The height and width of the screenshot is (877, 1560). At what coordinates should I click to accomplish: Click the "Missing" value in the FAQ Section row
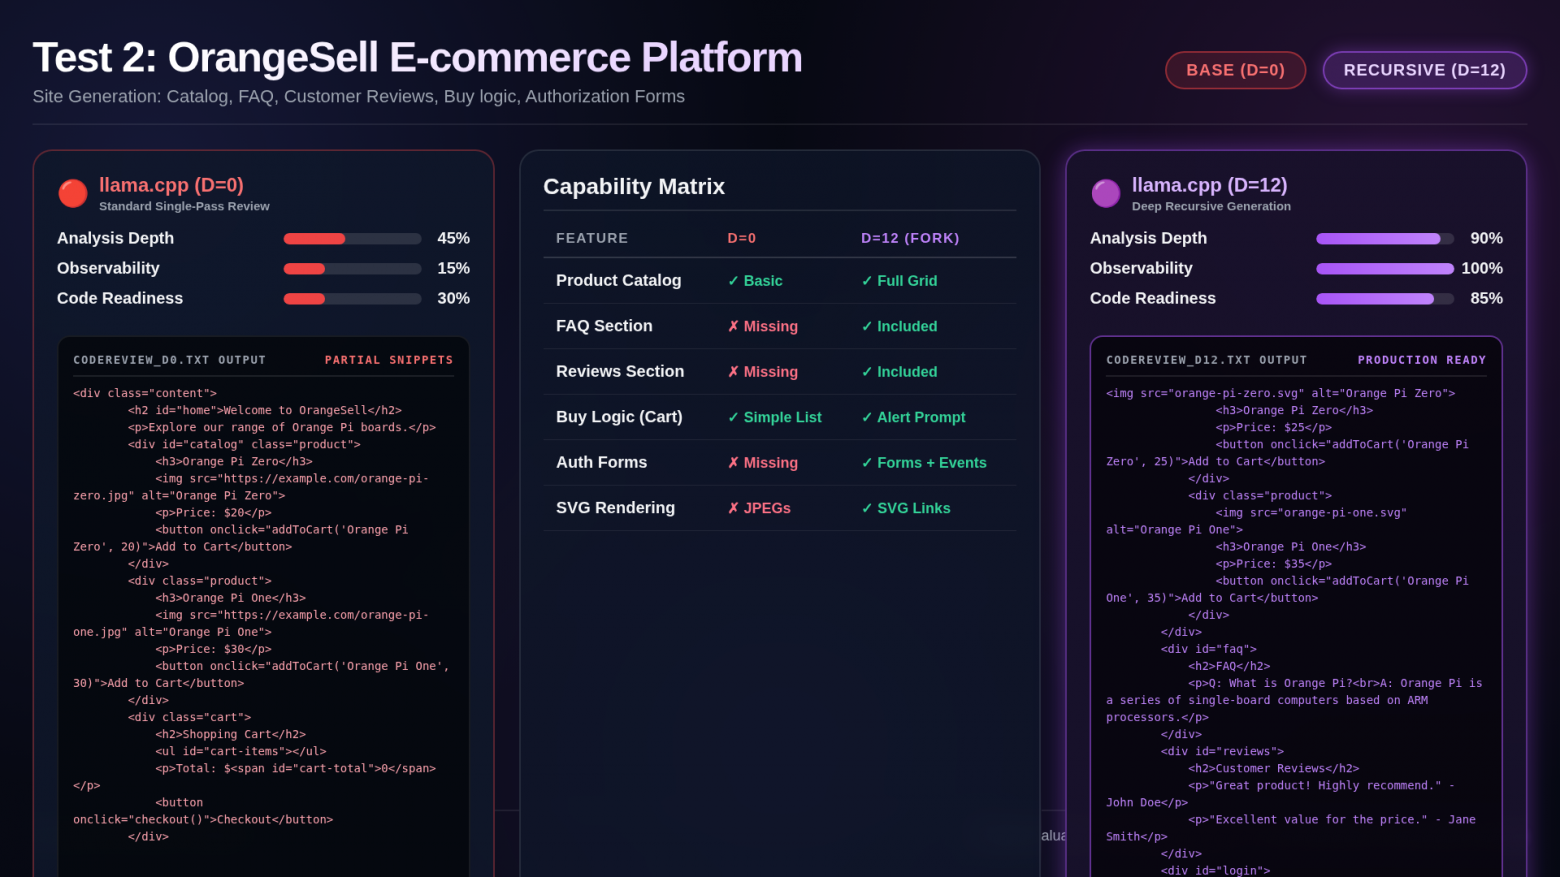763,327
